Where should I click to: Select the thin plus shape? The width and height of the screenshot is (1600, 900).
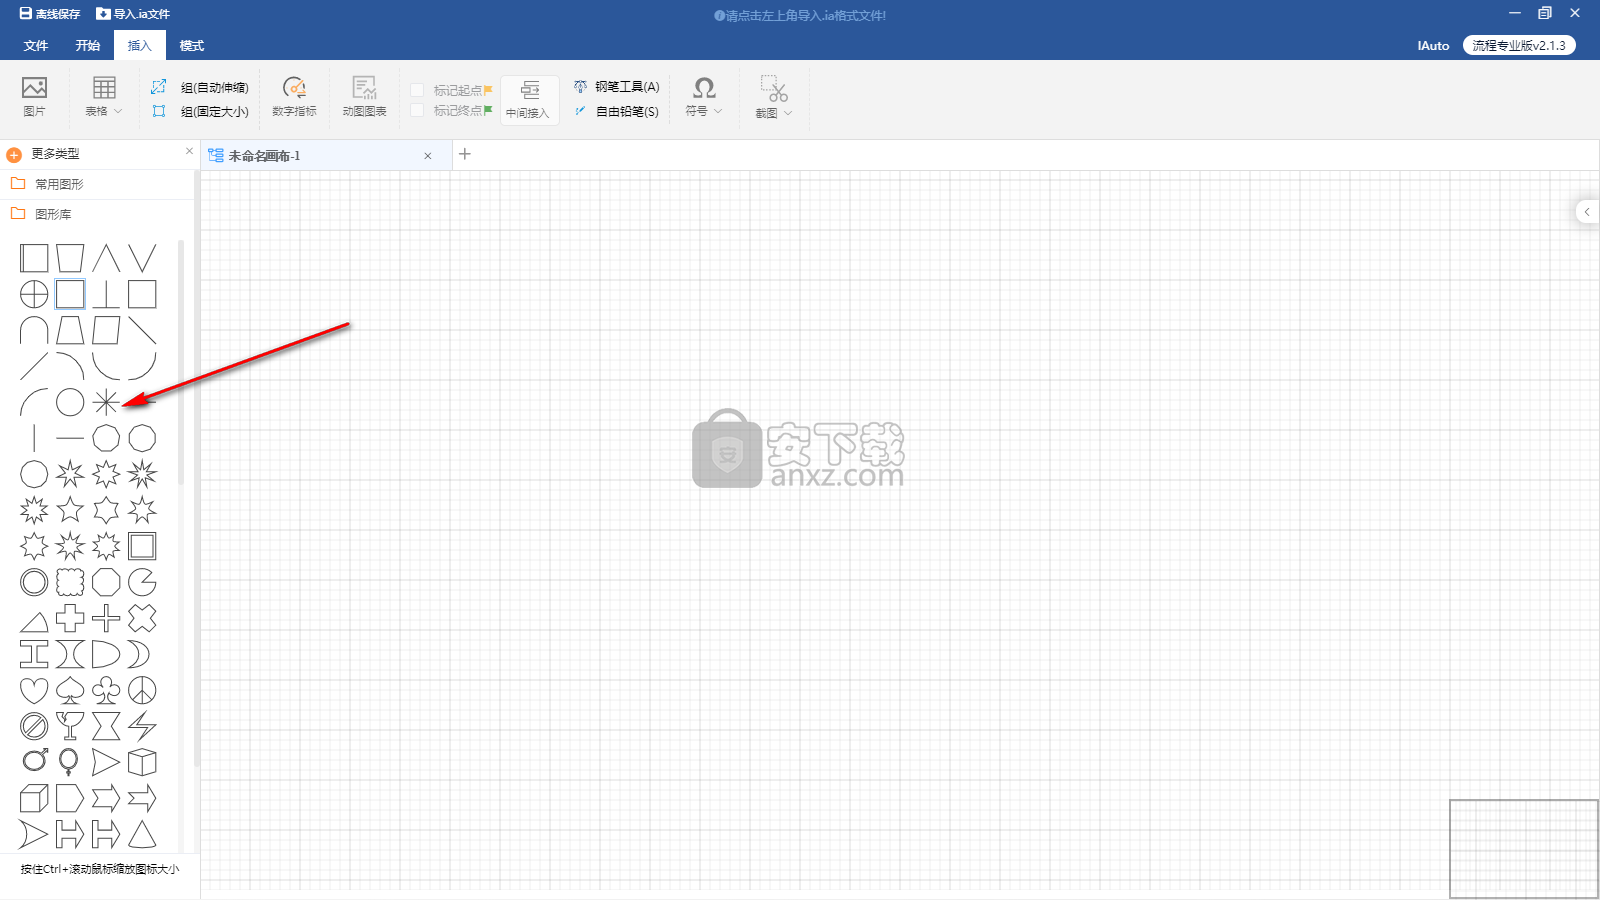tap(106, 618)
